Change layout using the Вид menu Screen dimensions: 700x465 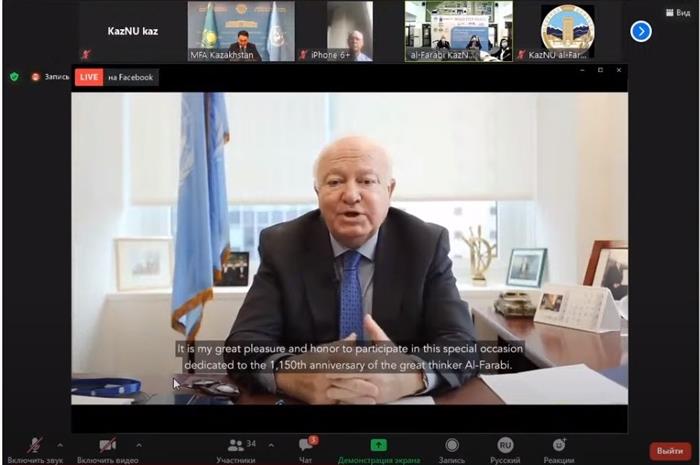click(x=683, y=11)
